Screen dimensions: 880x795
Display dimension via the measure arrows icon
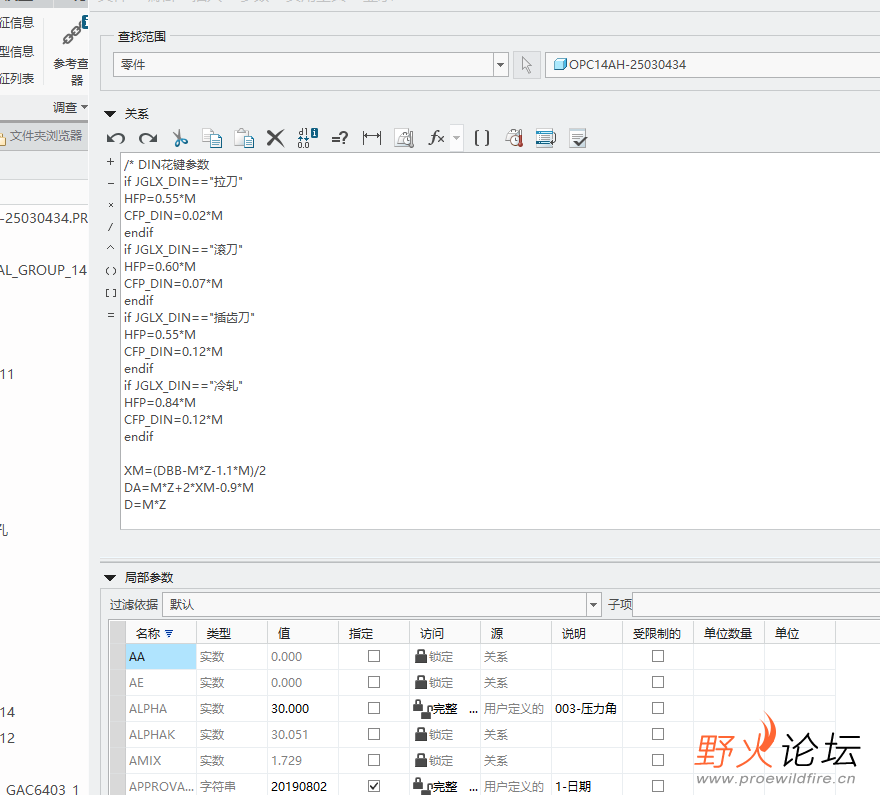pos(372,137)
